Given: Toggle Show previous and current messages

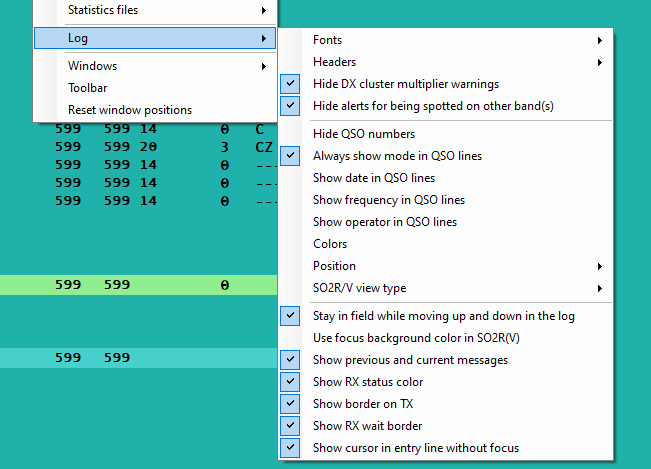Looking at the screenshot, I should [446, 360].
